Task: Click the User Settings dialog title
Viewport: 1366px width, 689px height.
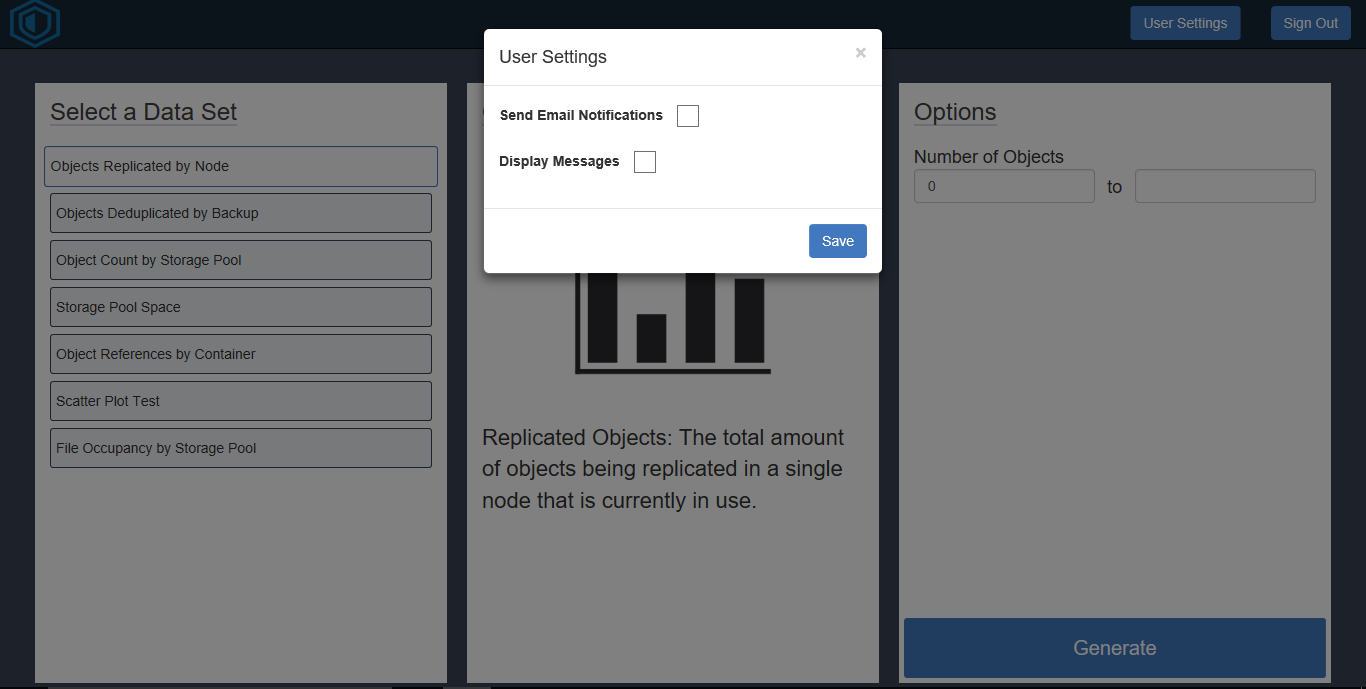Action: [553, 57]
